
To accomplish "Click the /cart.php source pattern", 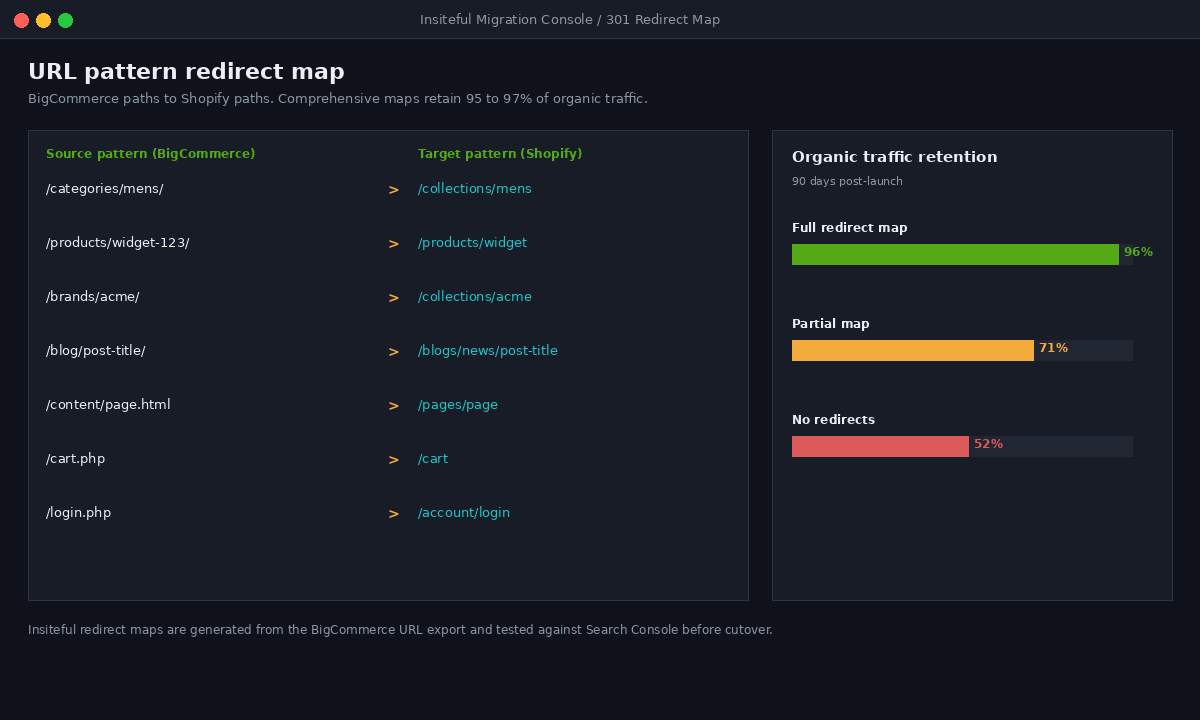I will (76, 459).
